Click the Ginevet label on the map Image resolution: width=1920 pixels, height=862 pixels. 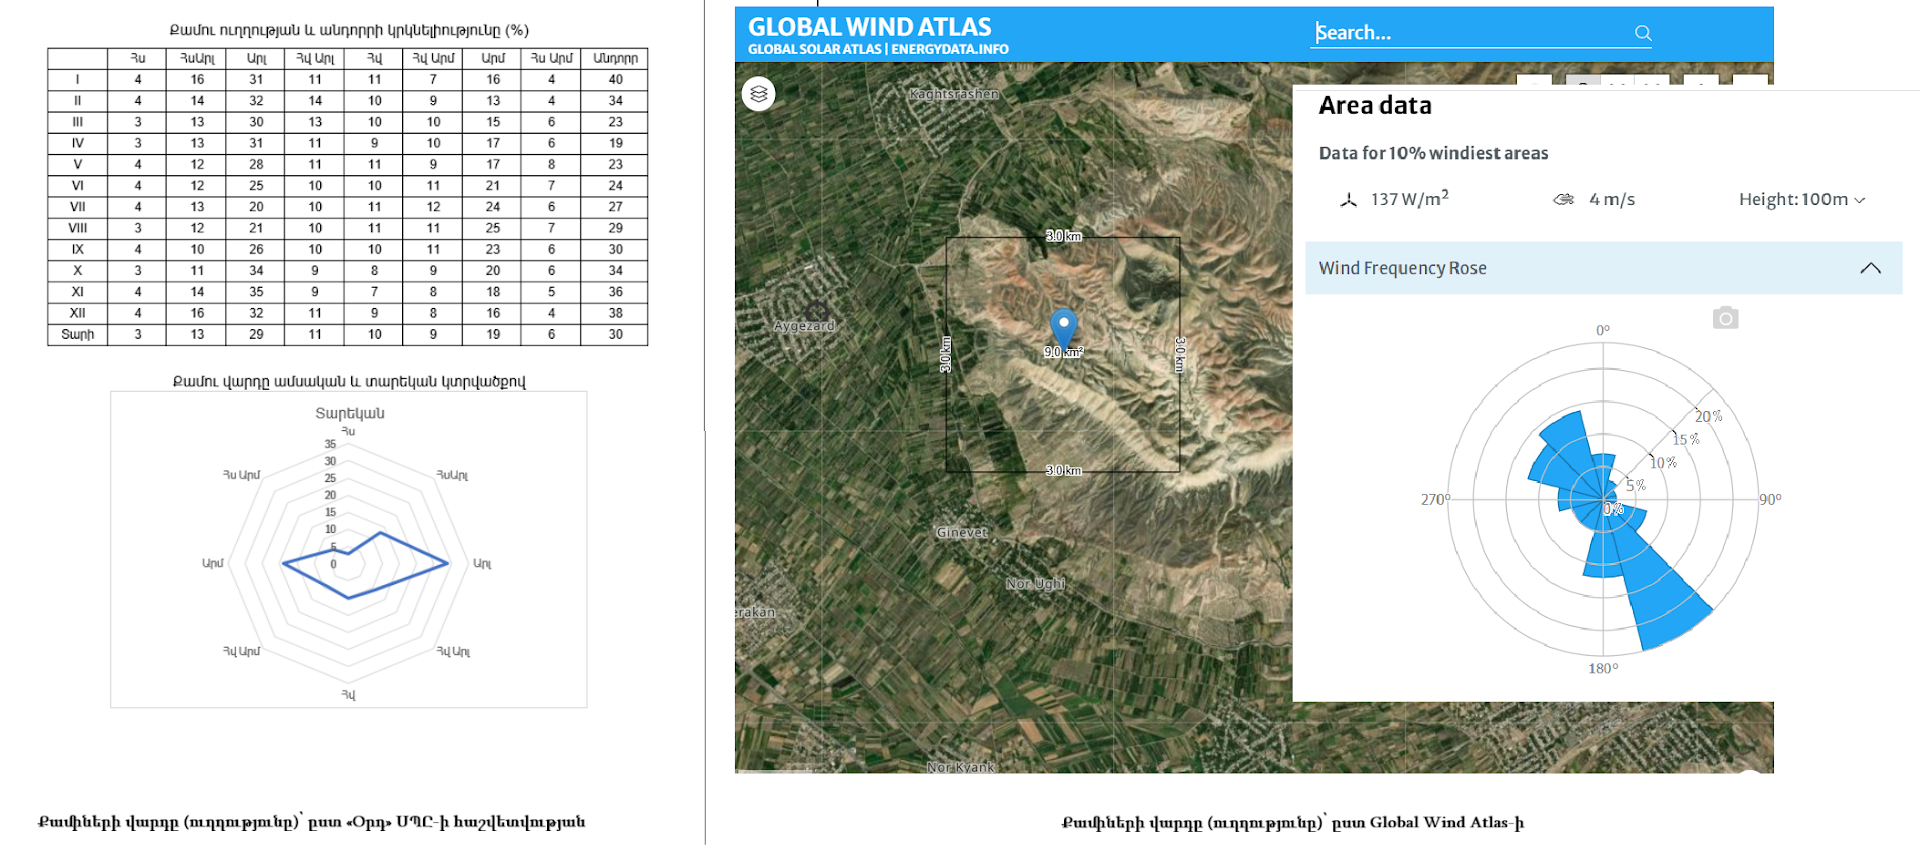[x=961, y=533]
